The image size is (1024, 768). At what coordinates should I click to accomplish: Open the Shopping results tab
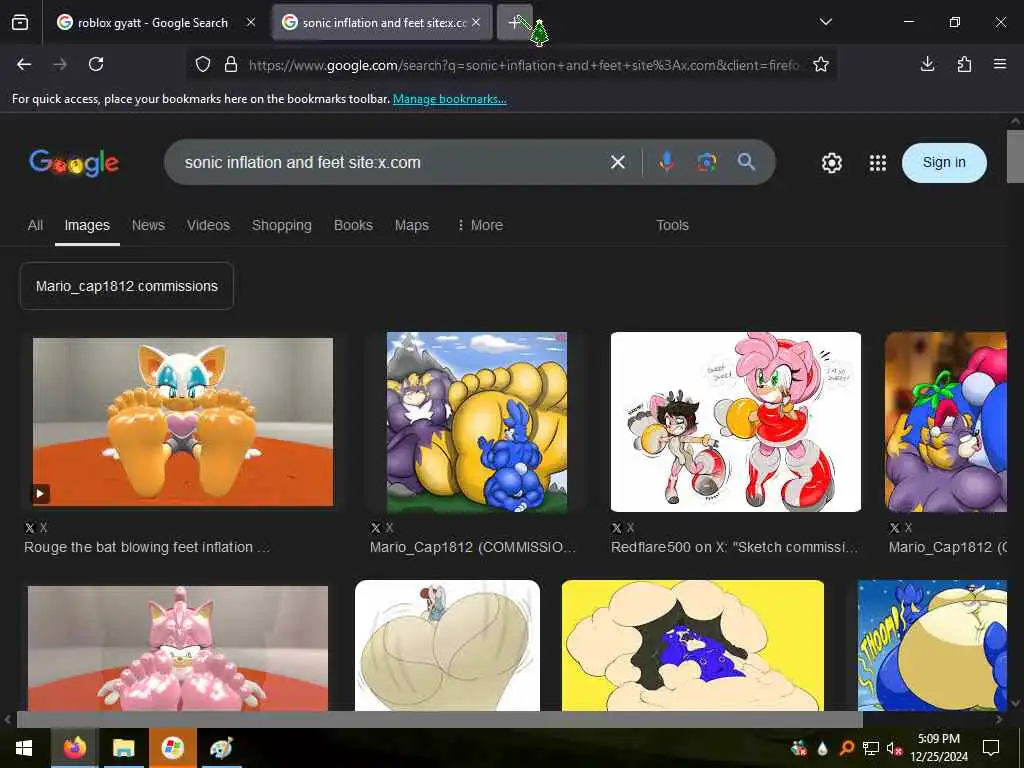[x=281, y=225]
